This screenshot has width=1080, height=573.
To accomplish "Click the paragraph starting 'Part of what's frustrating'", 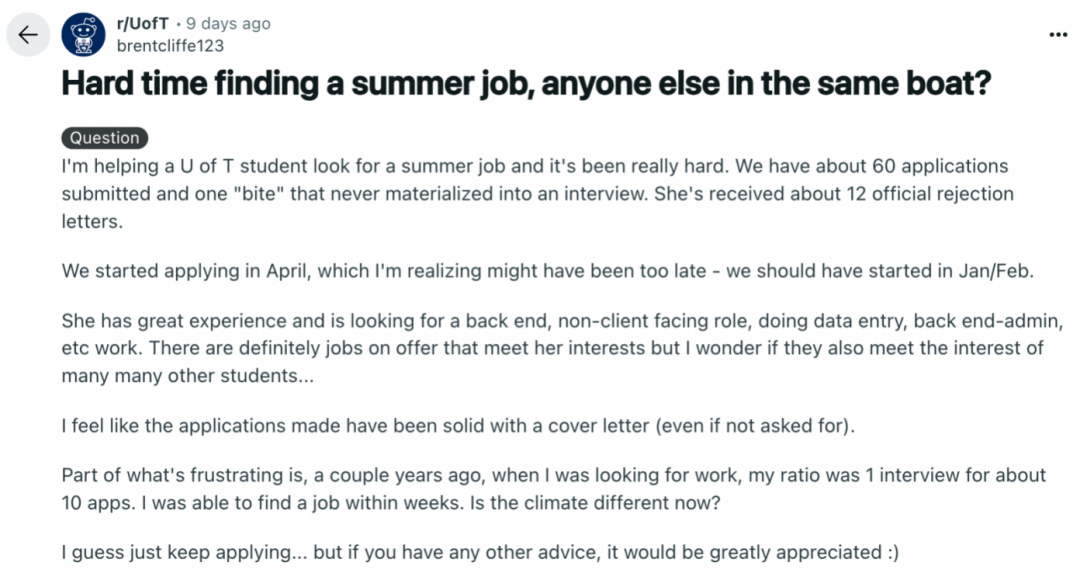I will point(554,489).
